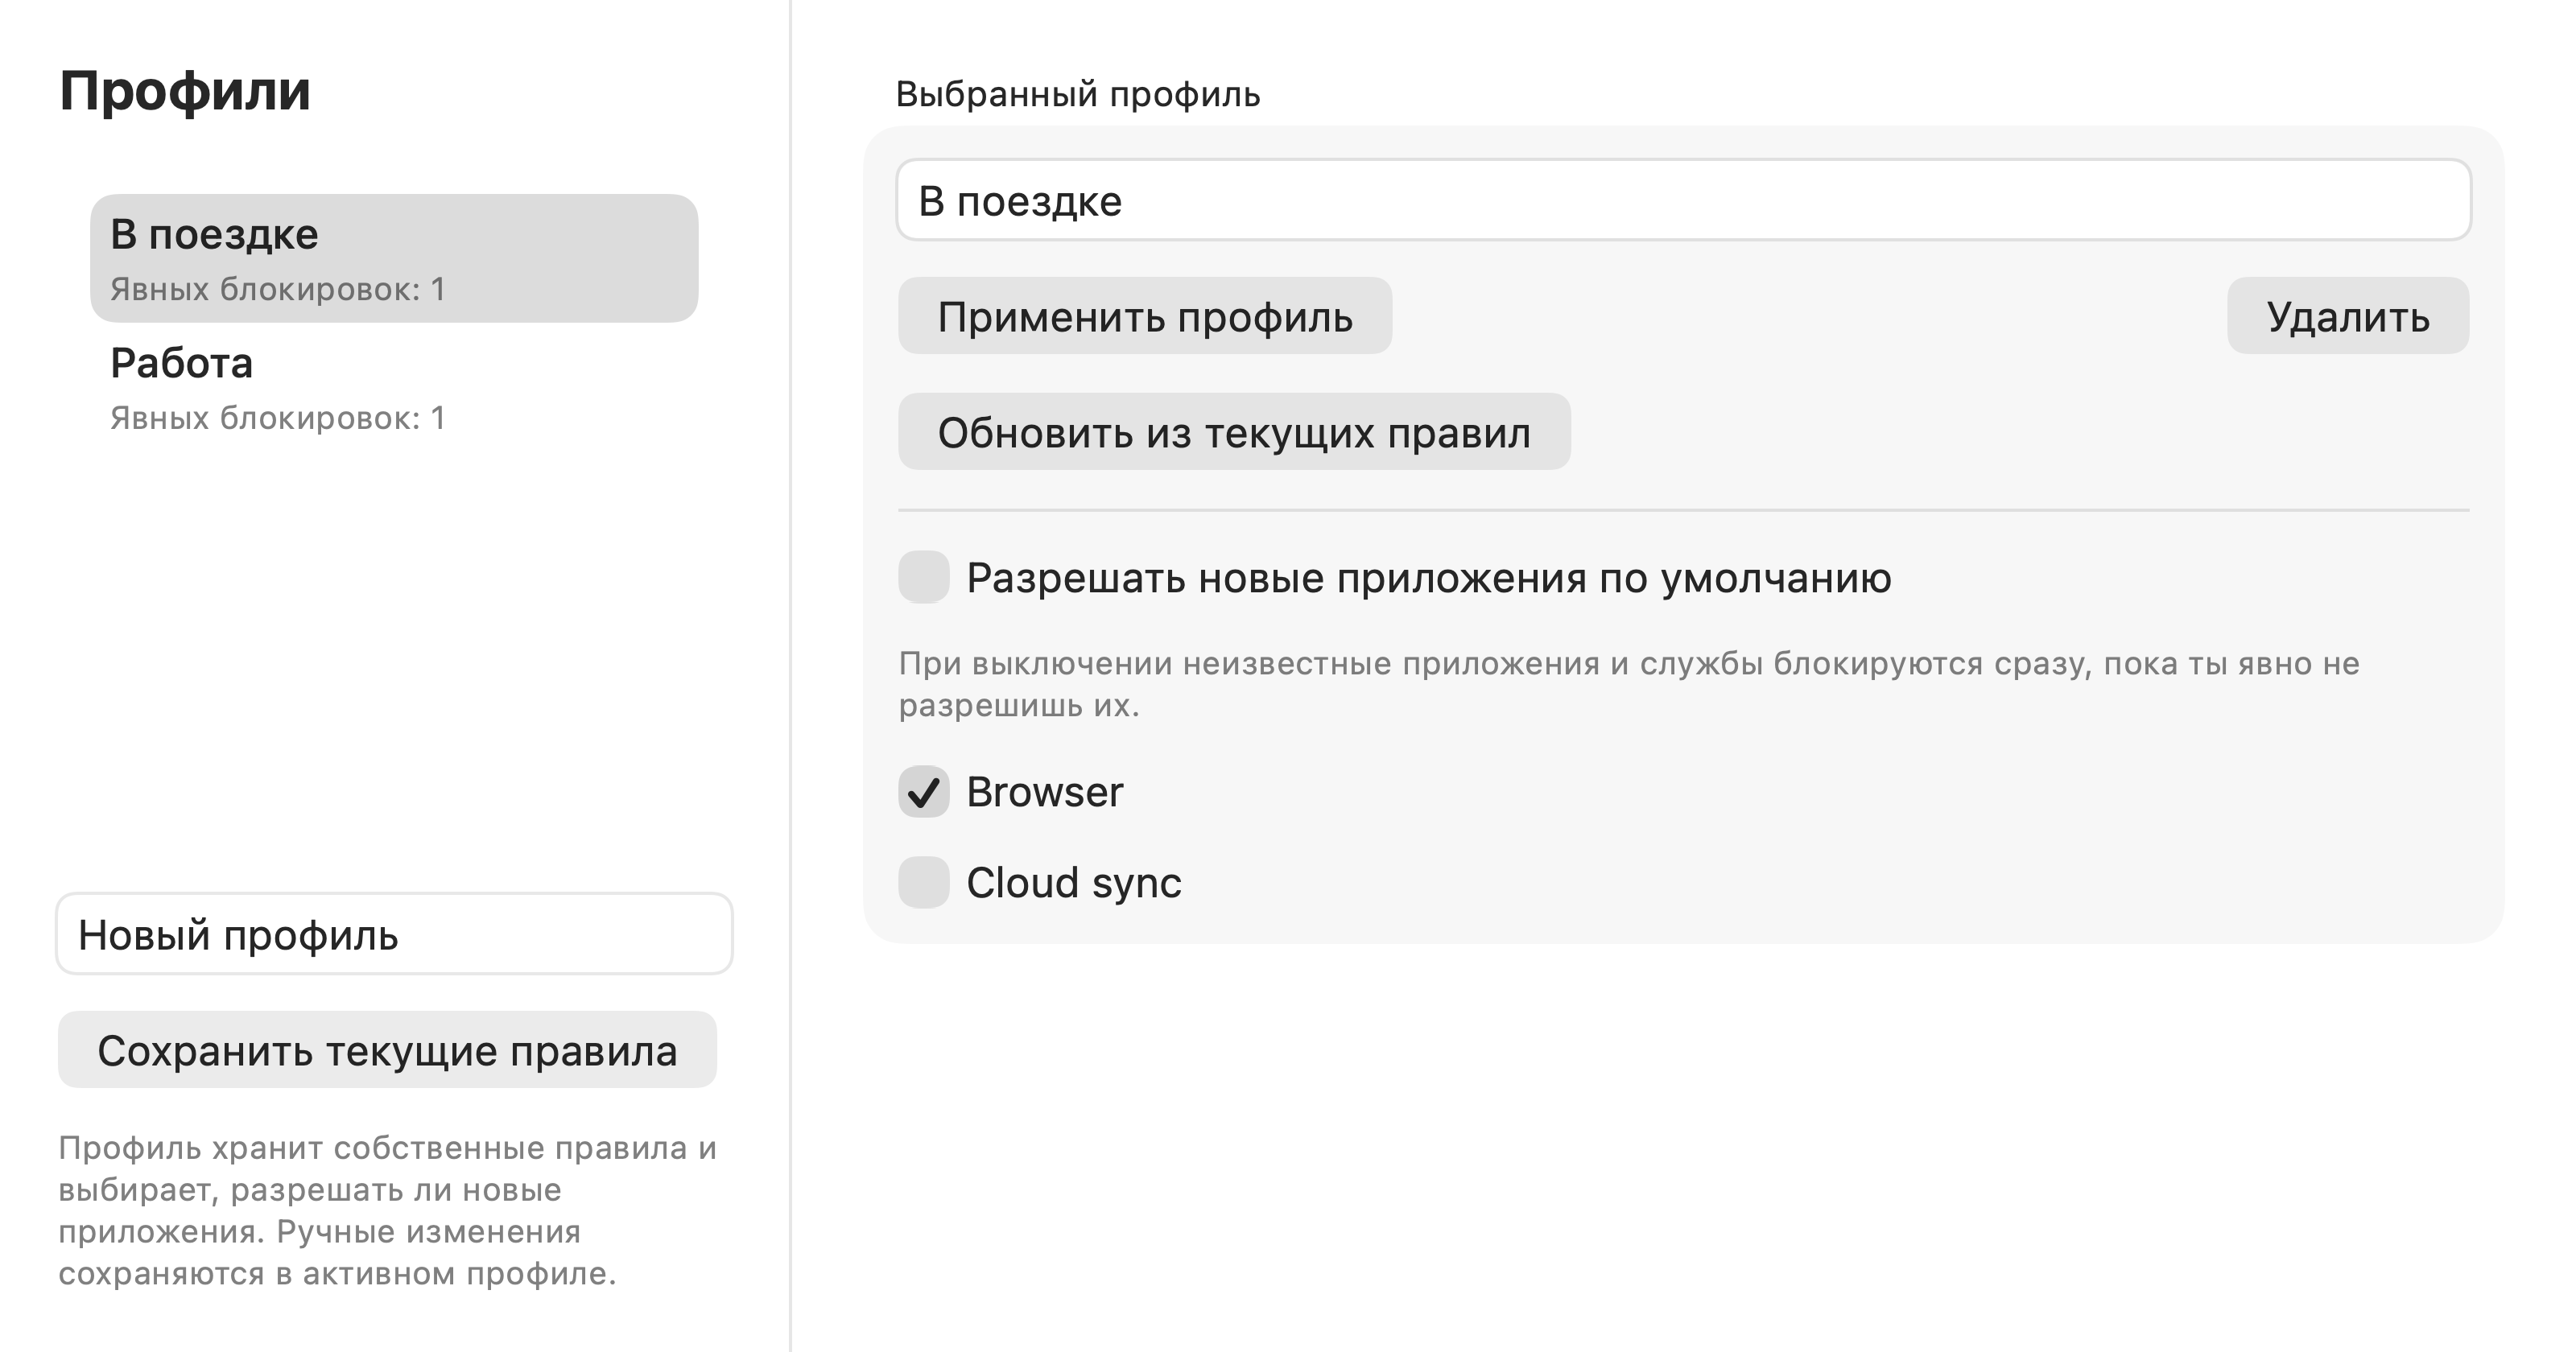This screenshot has width=2576, height=1352.
Task: Focus the selected profile name field
Action: click(1684, 200)
